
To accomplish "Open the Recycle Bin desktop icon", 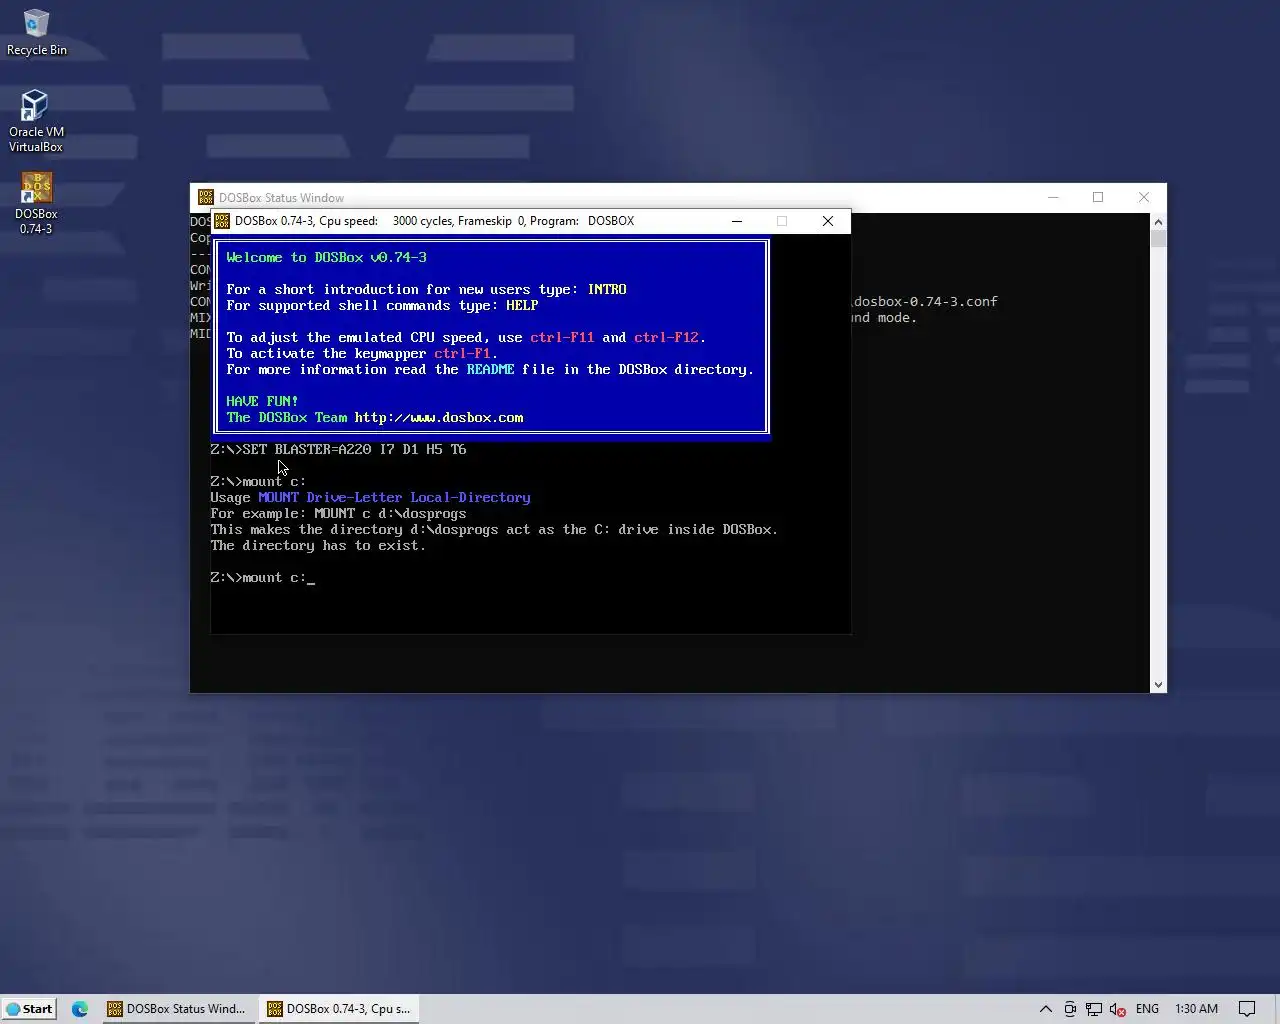I will tap(36, 33).
